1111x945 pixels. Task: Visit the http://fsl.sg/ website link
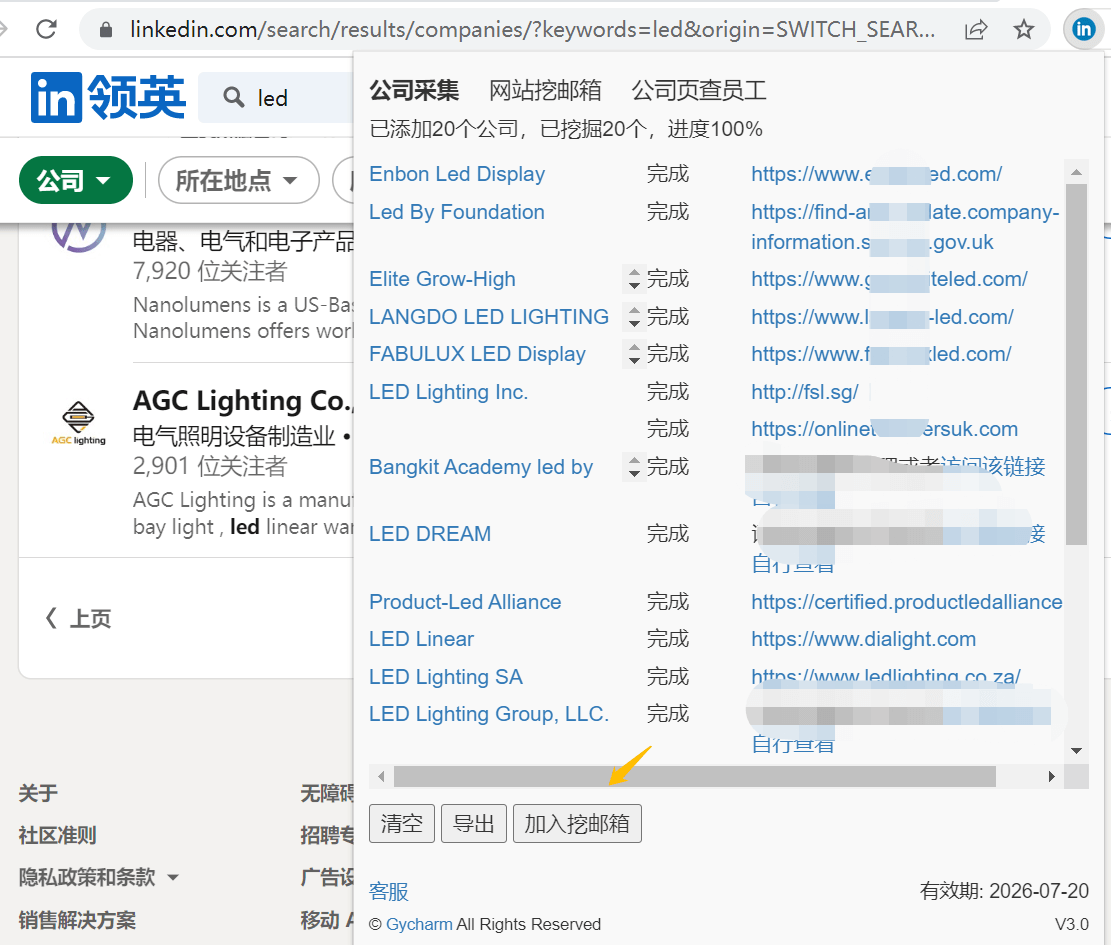point(805,392)
